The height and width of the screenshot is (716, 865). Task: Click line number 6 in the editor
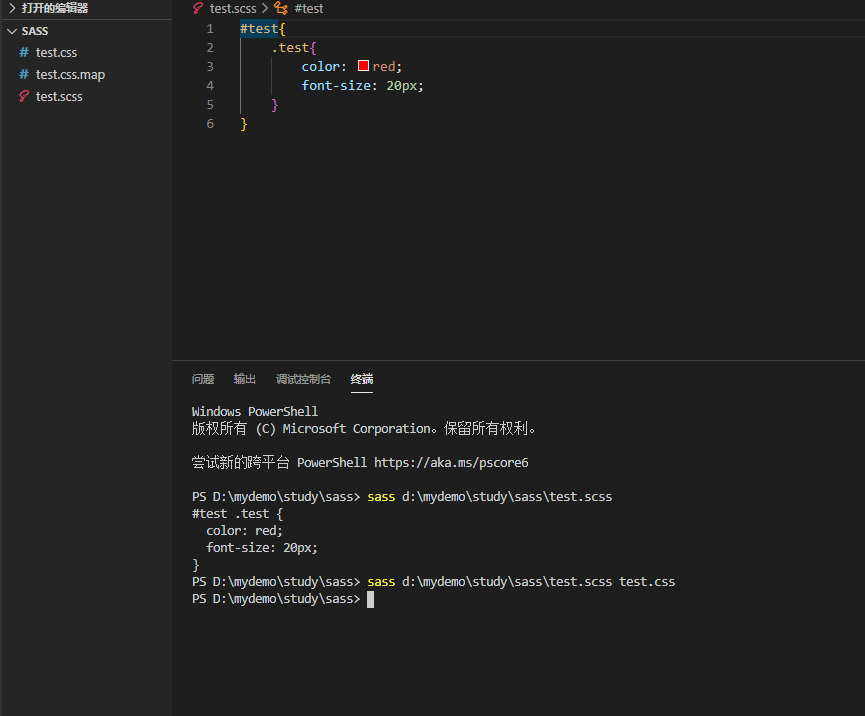210,124
